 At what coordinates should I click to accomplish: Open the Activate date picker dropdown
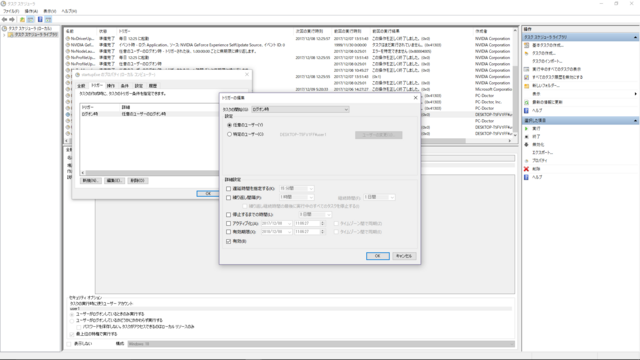coord(289,224)
